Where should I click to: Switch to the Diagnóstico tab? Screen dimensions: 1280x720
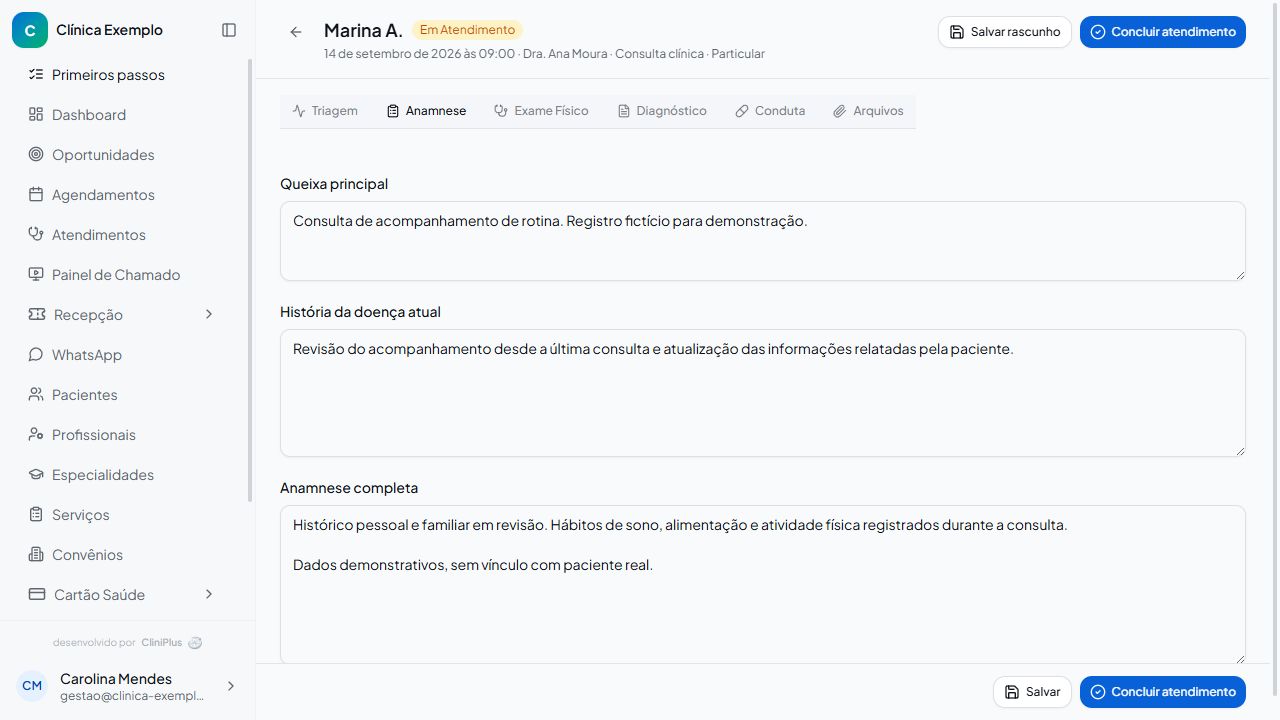click(662, 111)
